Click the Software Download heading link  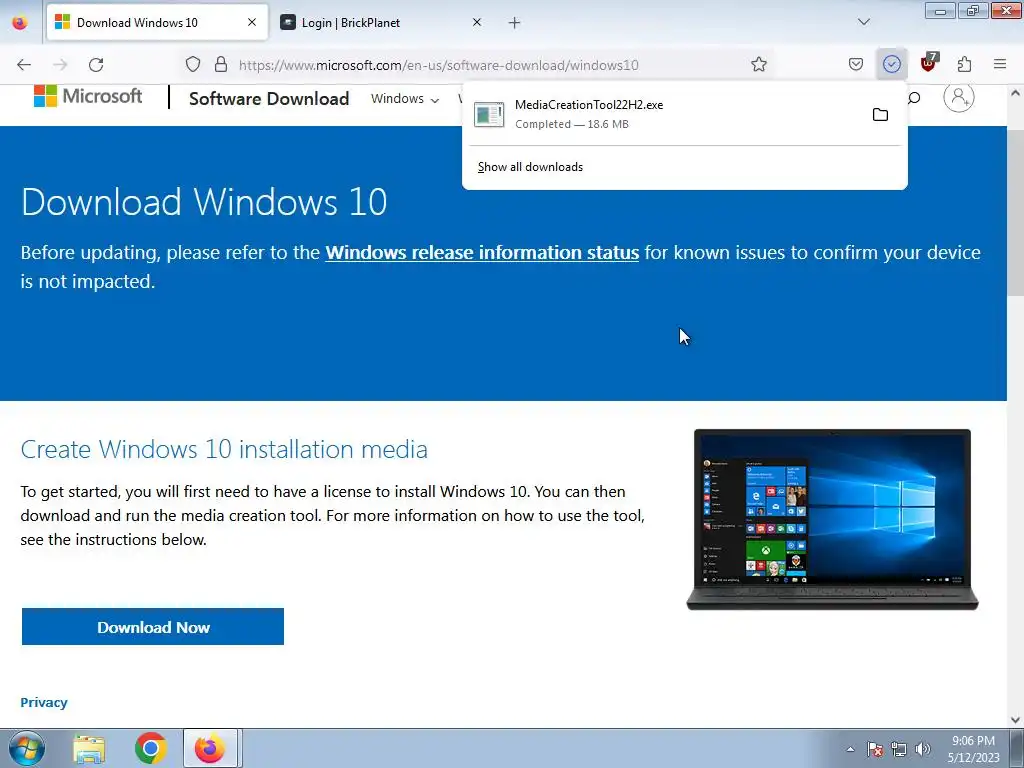coord(269,99)
